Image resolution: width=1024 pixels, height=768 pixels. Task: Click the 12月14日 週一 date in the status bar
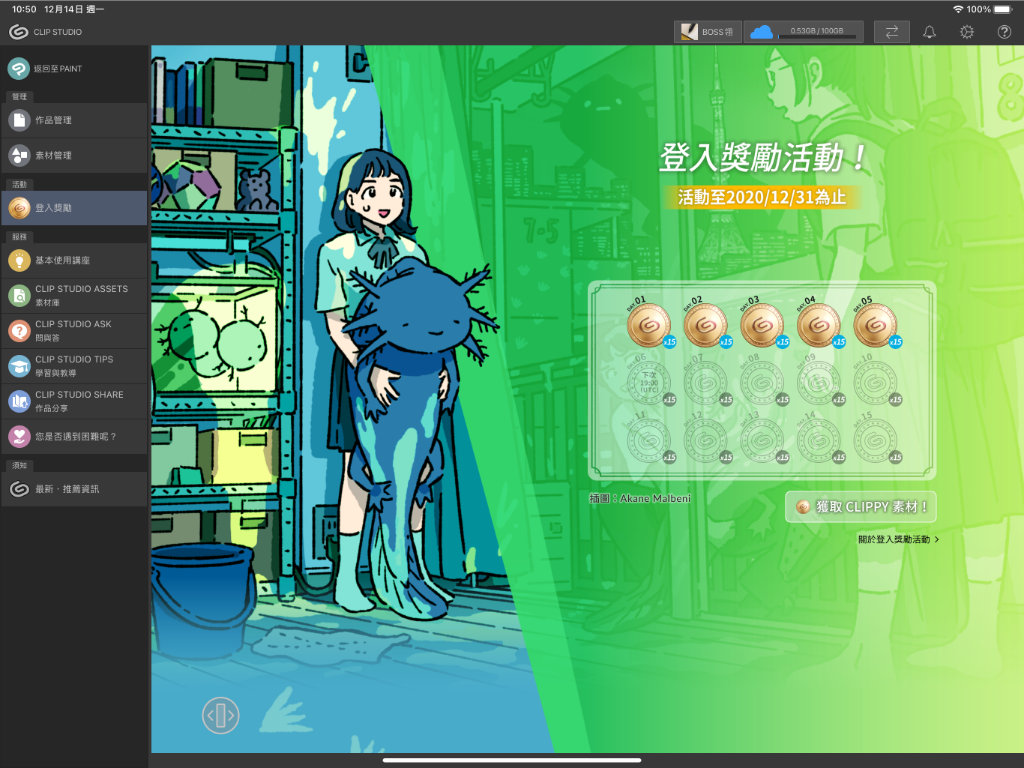74,9
